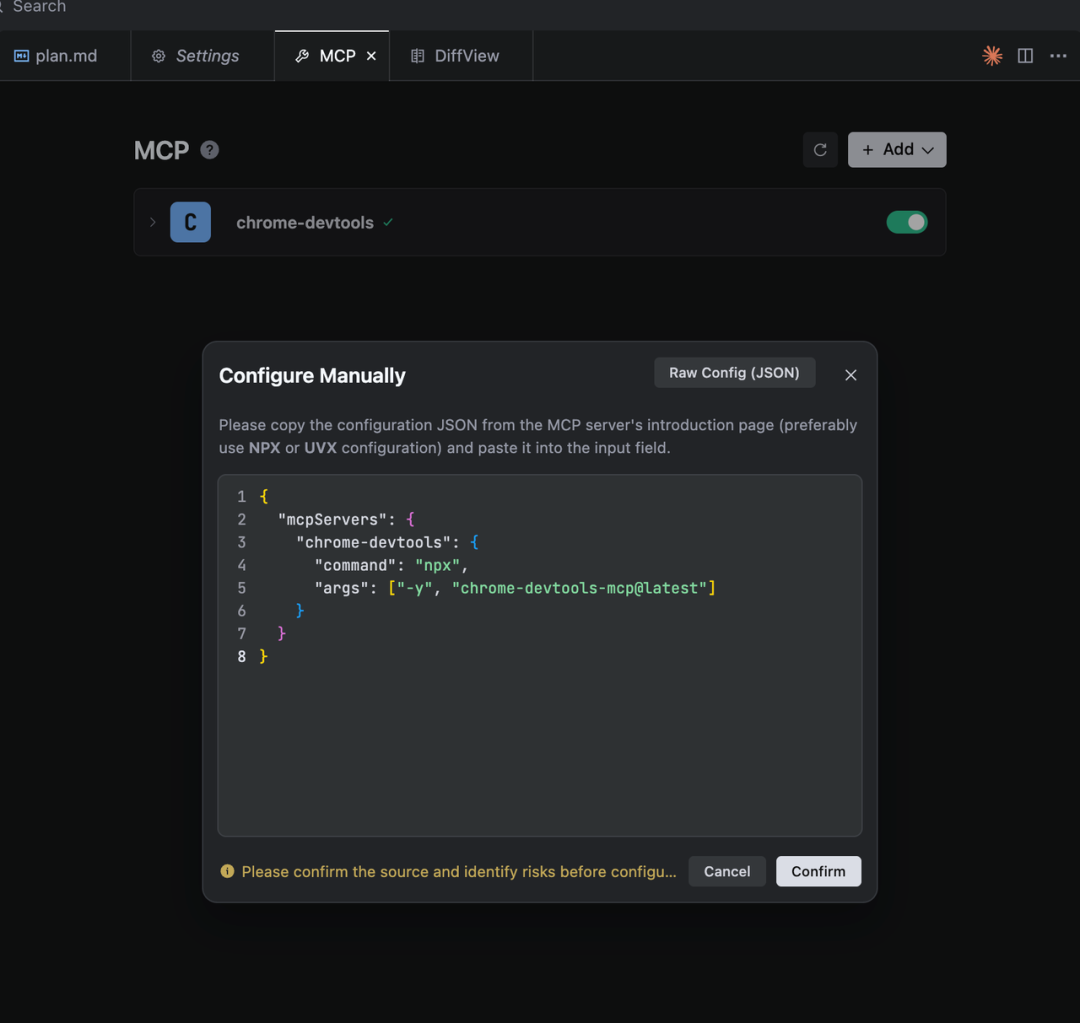Open the more actions ellipsis menu
The width and height of the screenshot is (1080, 1023).
click(x=1058, y=56)
